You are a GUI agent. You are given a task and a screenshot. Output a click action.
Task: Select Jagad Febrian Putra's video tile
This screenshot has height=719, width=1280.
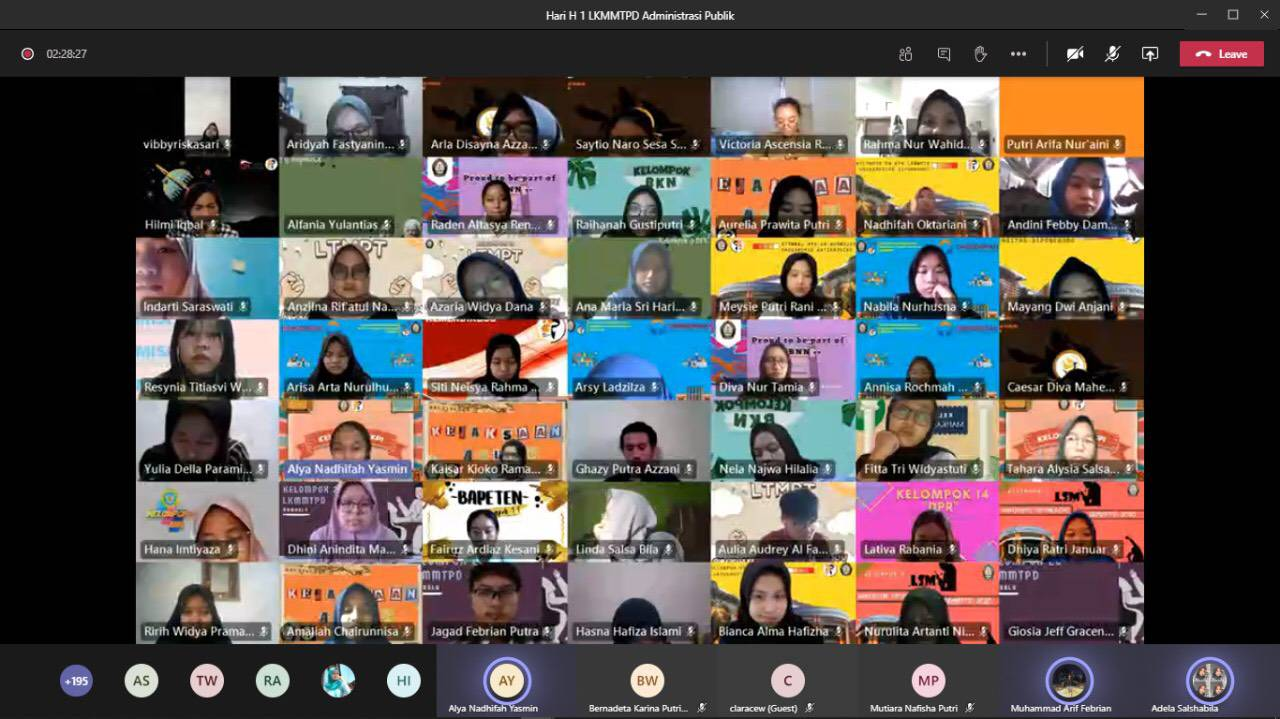coord(495,602)
